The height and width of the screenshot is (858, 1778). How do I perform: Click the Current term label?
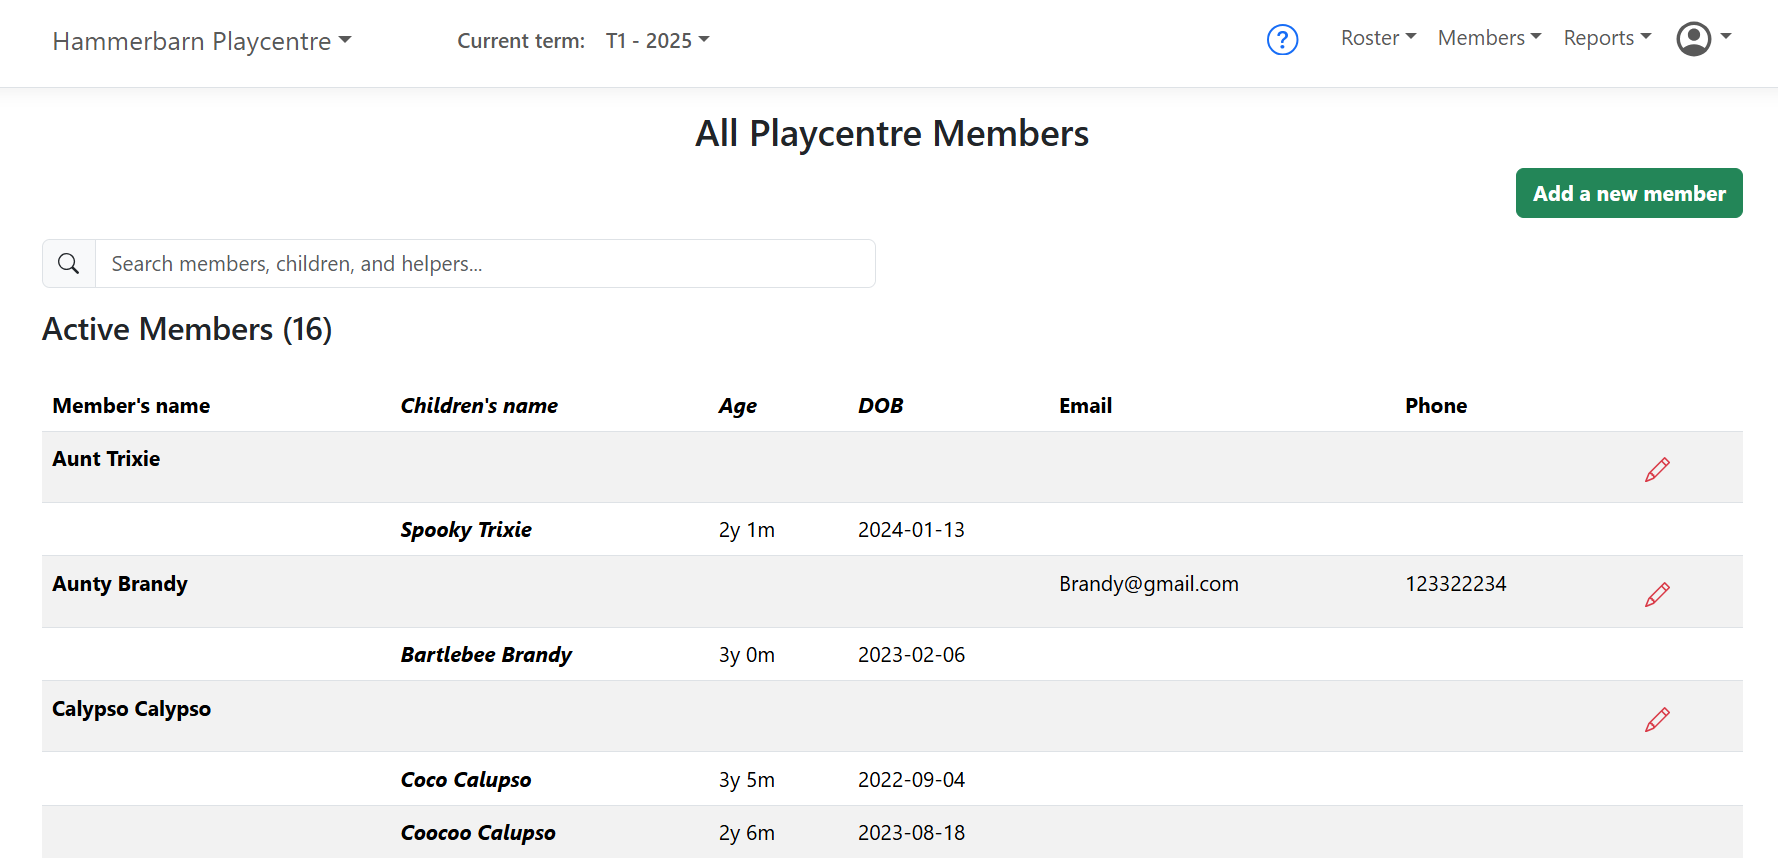[x=521, y=41]
